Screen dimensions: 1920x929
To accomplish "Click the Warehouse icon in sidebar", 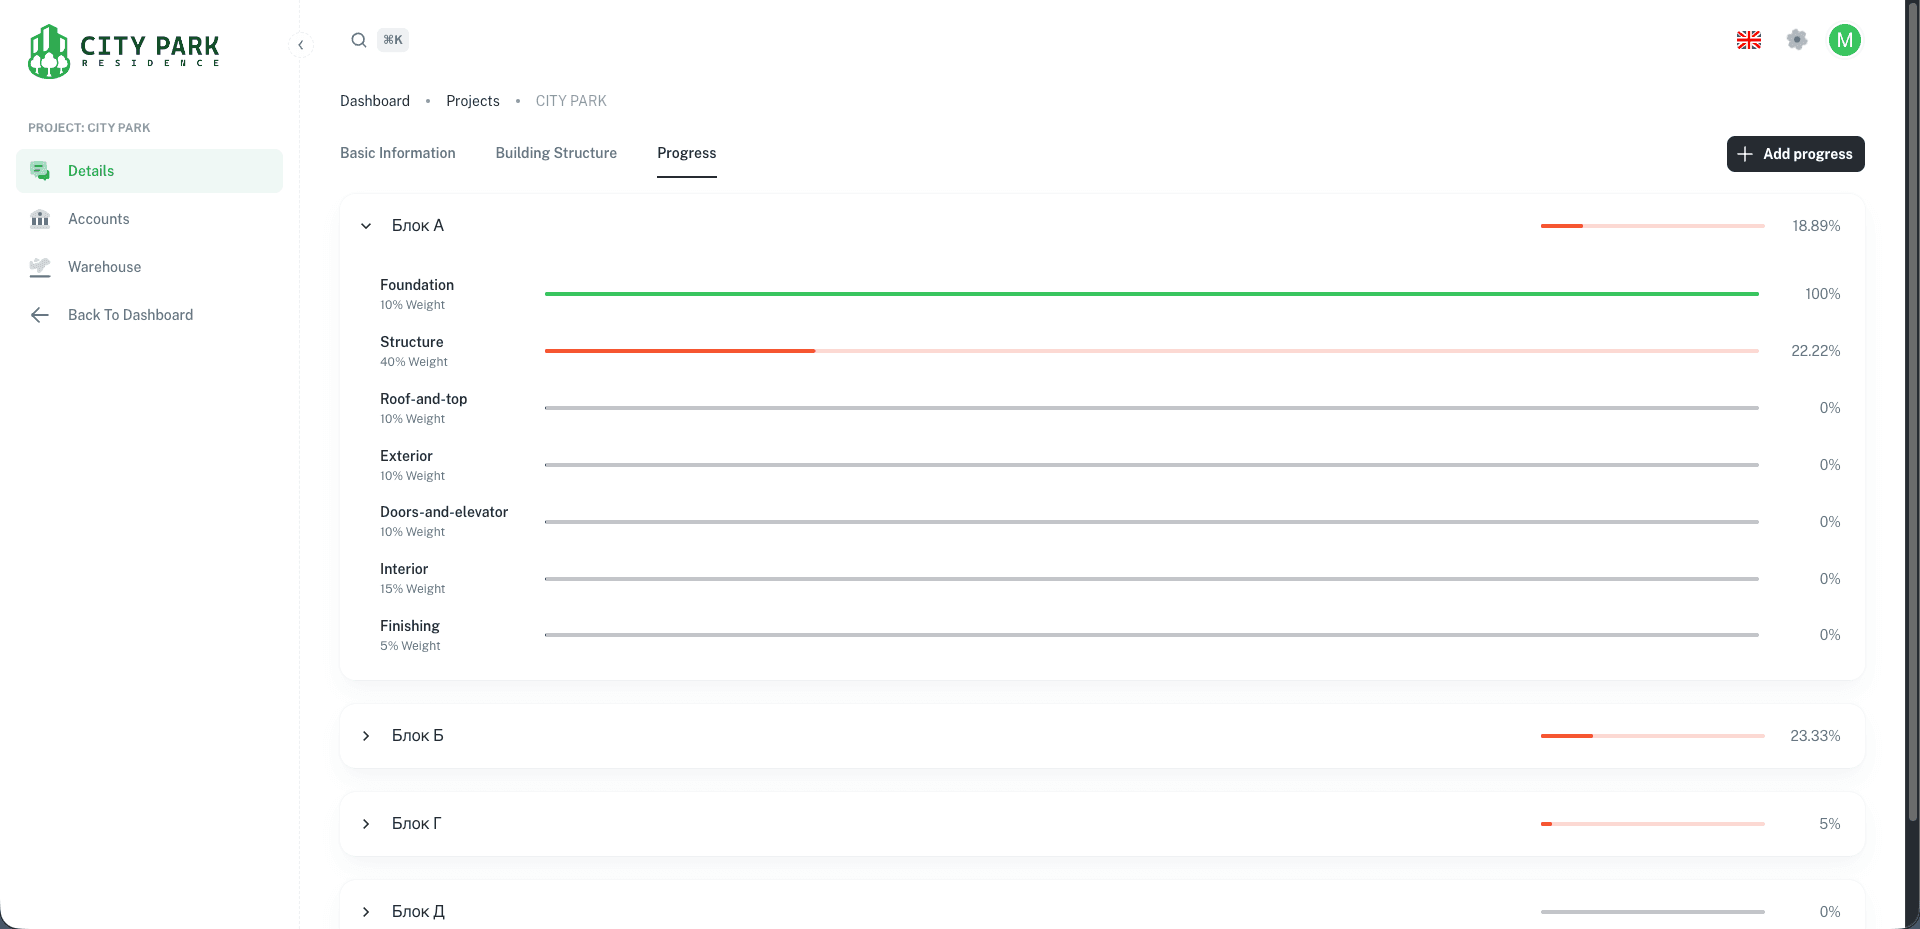I will coord(40,267).
